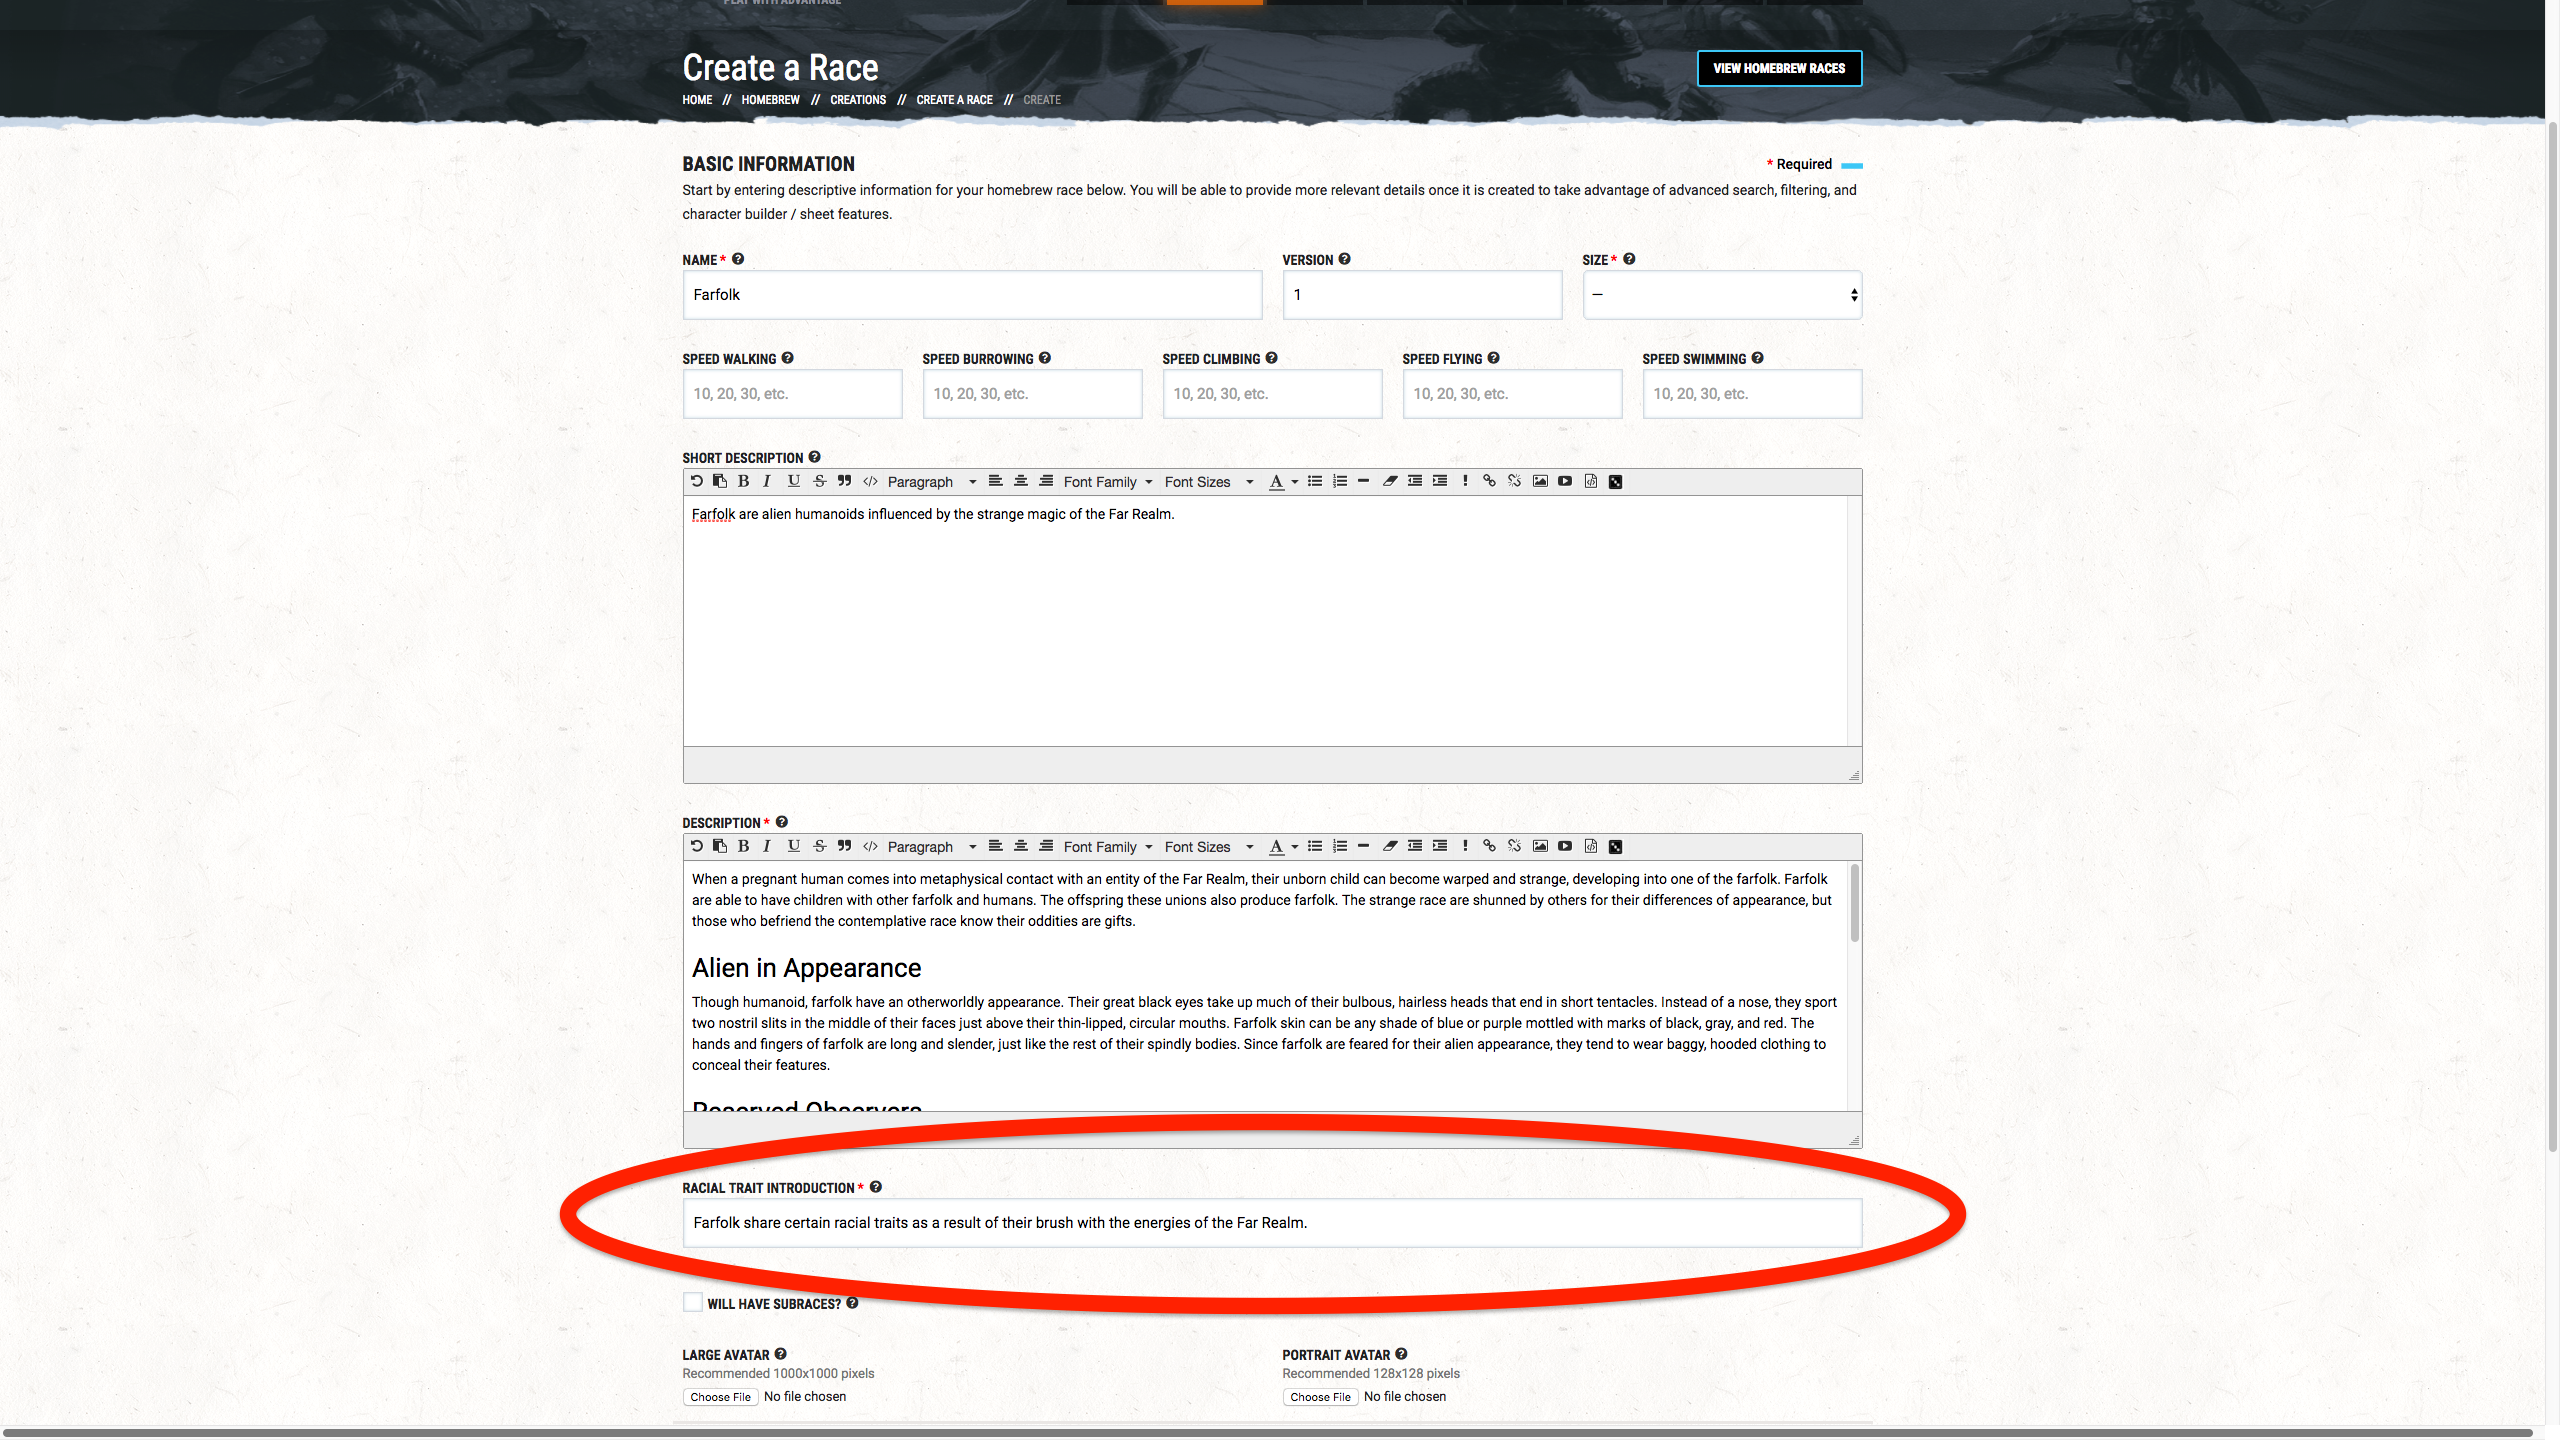Click Paste icon in Short Description toolbar
The height and width of the screenshot is (1440, 2560).
coord(720,481)
